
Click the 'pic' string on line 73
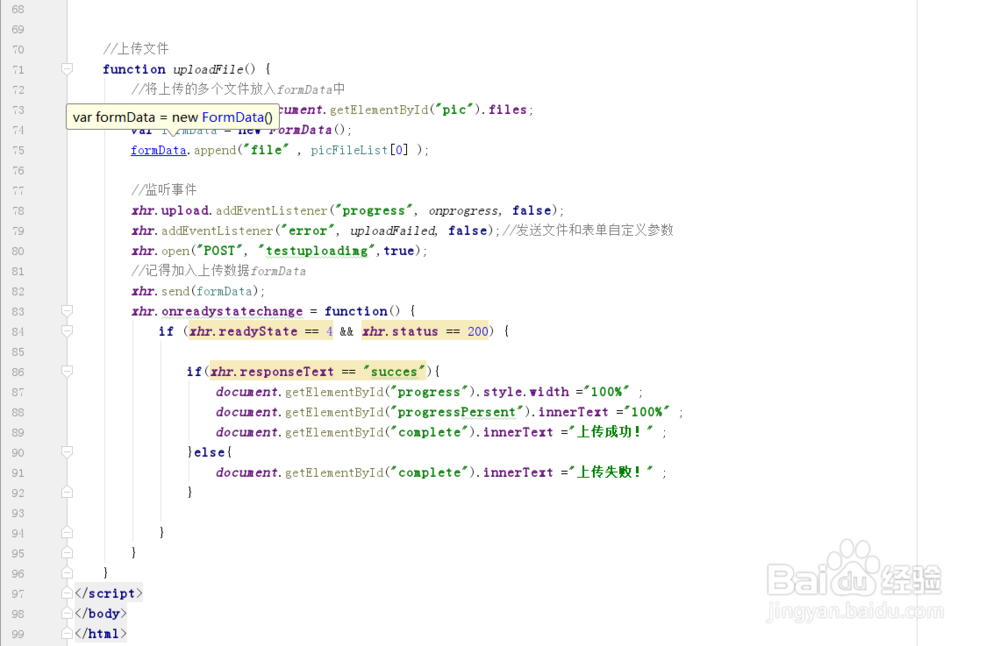coord(454,110)
